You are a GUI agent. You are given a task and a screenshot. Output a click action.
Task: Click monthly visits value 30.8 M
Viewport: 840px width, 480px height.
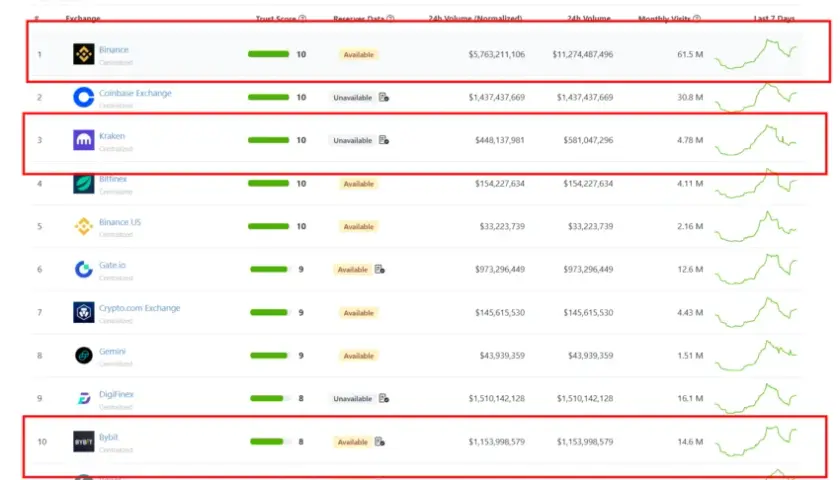click(x=690, y=97)
